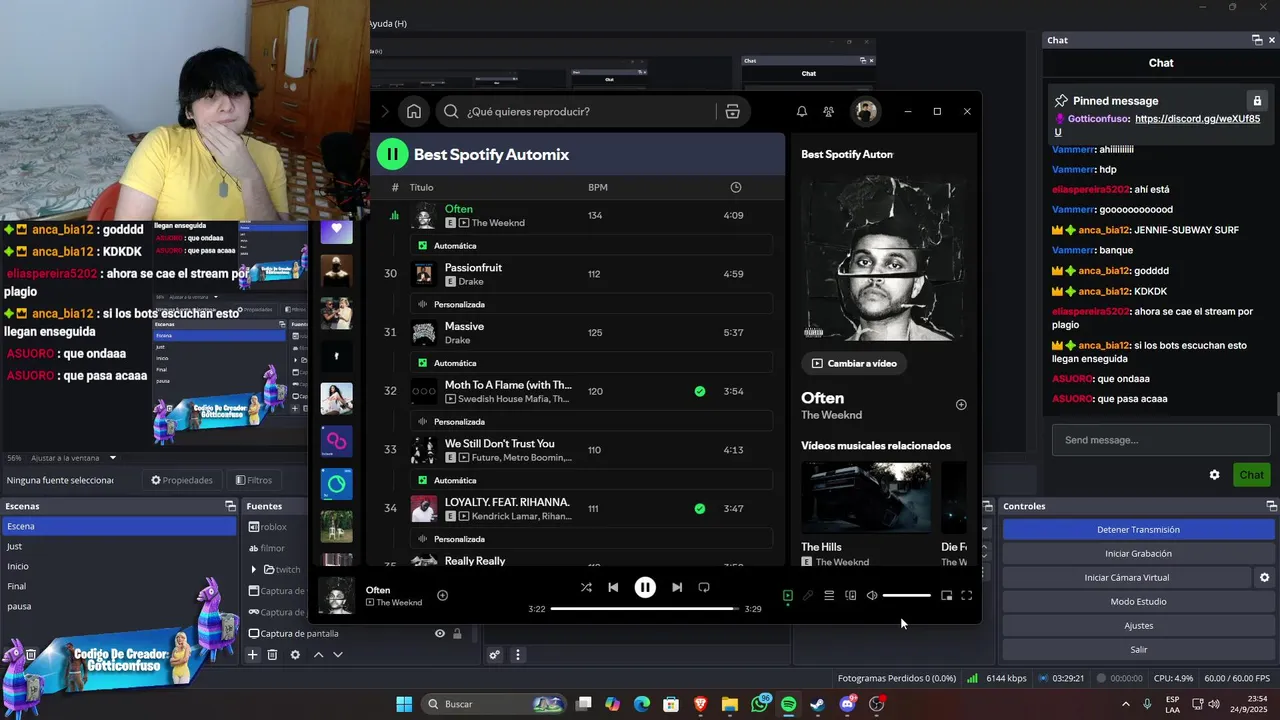This screenshot has width=1280, height=720.
Task: Select the Just scene in Escenas
Action: [x=118, y=546]
